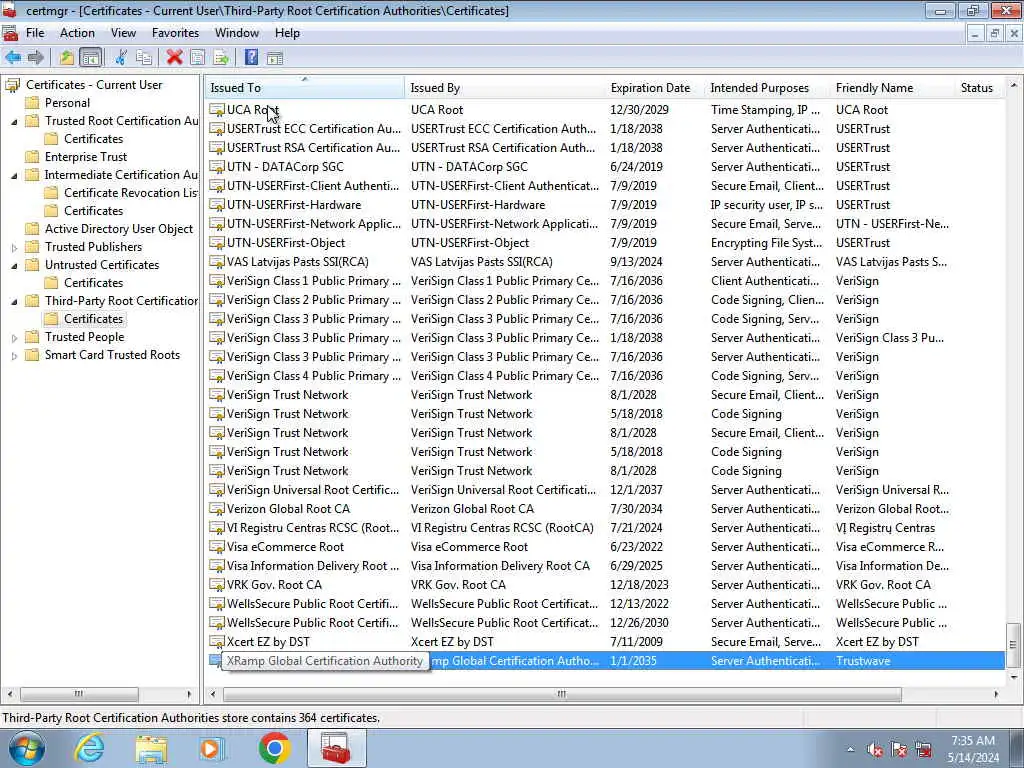Sort by the Friendly Name column header

tap(893, 88)
